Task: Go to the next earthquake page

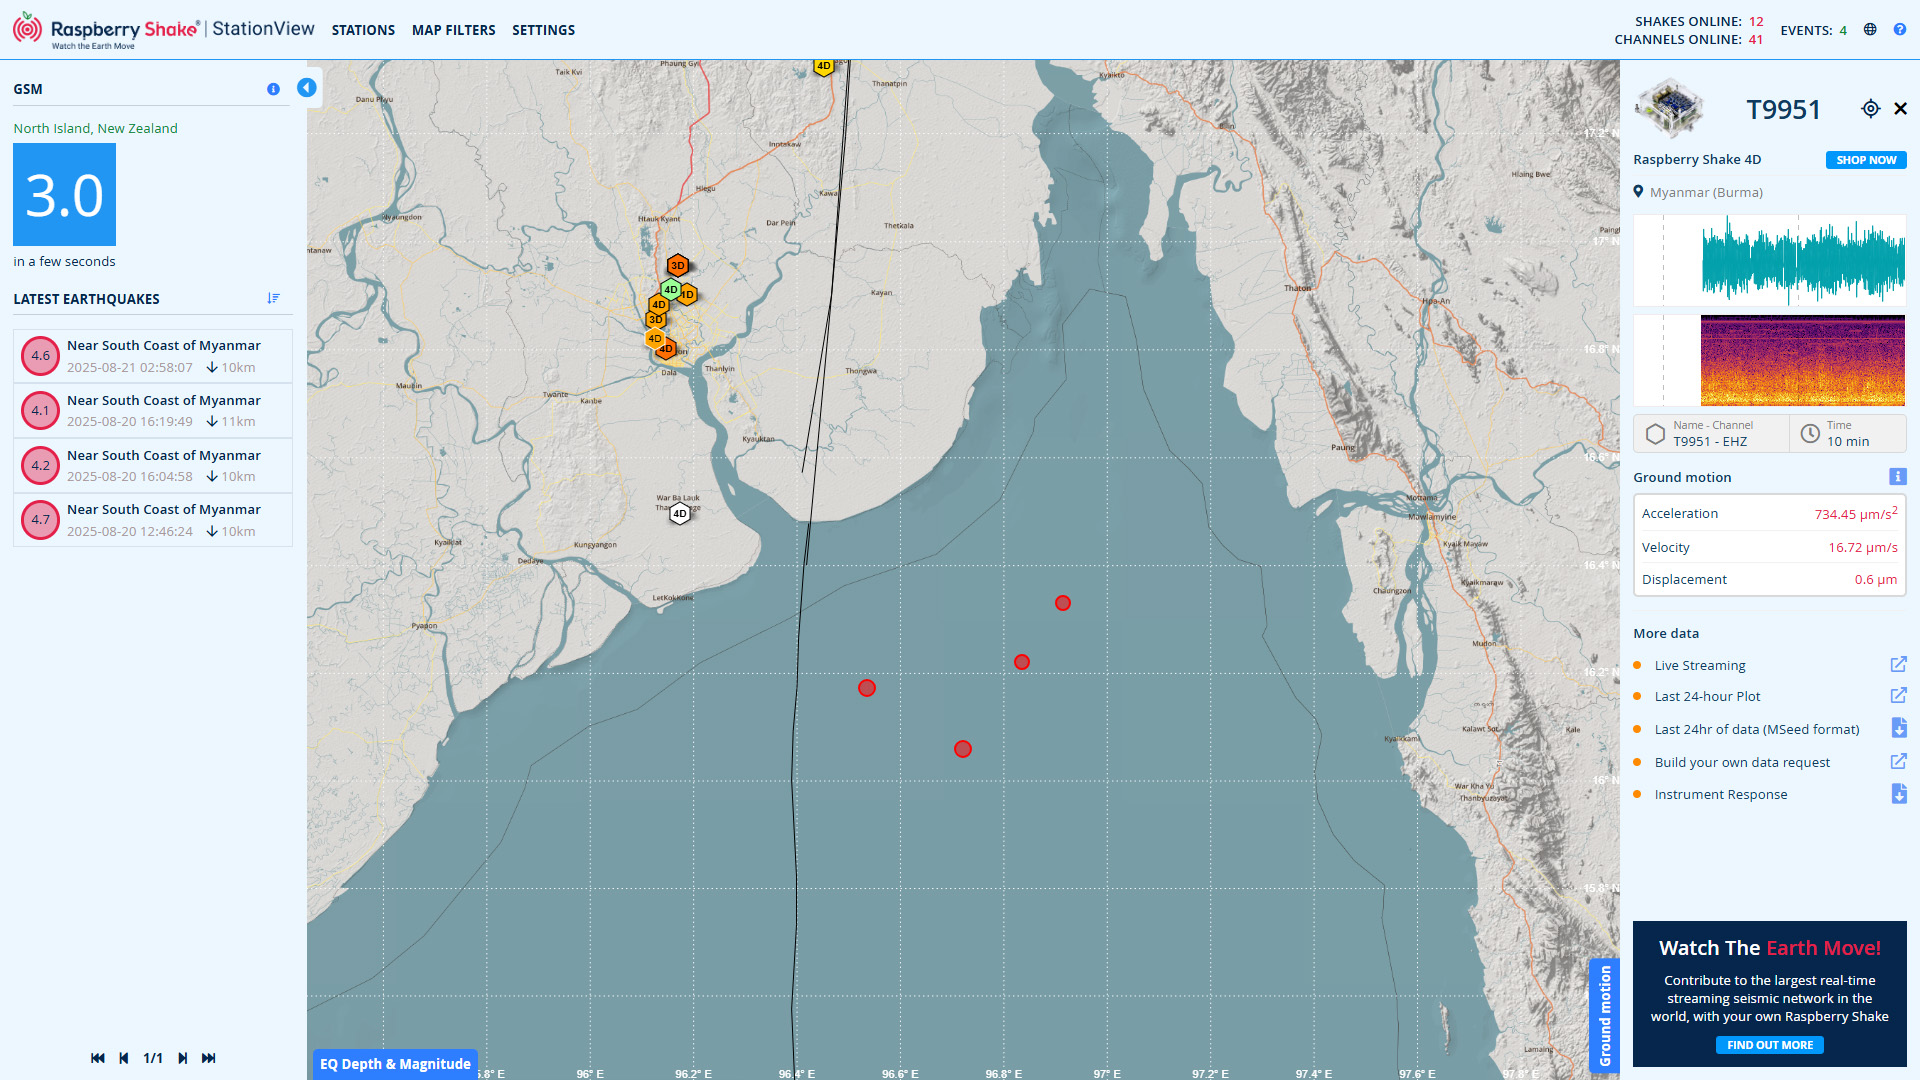Action: [182, 1058]
